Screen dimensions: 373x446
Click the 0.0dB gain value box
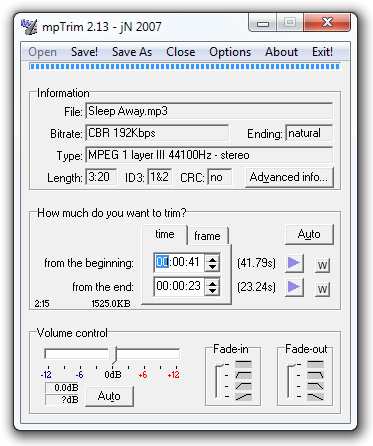pyautogui.click(x=62, y=388)
